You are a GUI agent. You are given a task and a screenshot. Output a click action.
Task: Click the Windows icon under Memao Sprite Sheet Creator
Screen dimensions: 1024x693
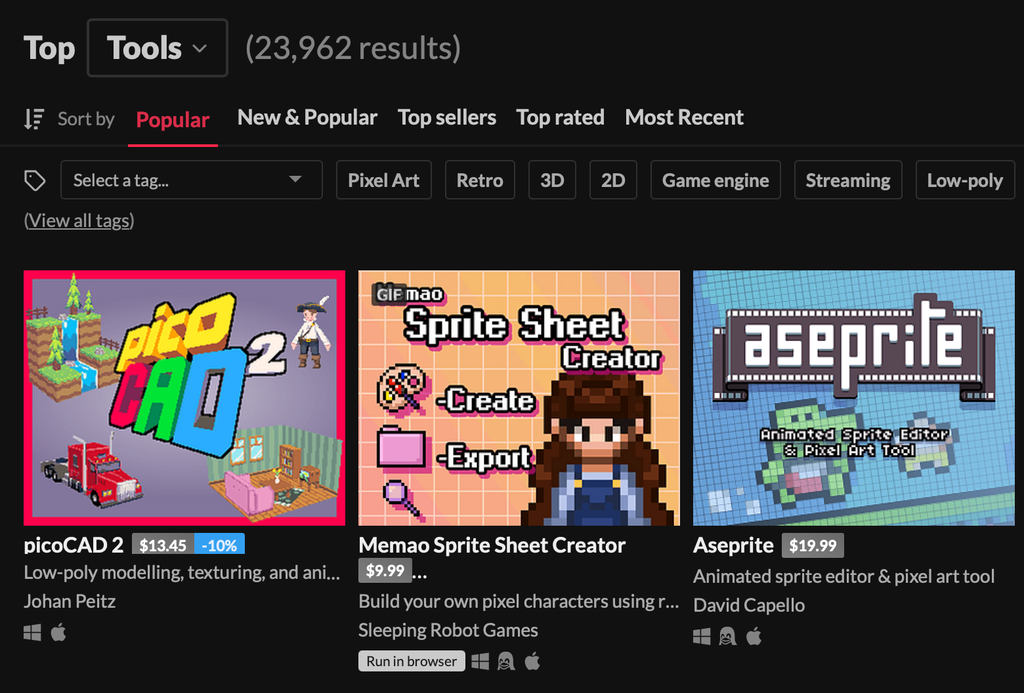[480, 661]
